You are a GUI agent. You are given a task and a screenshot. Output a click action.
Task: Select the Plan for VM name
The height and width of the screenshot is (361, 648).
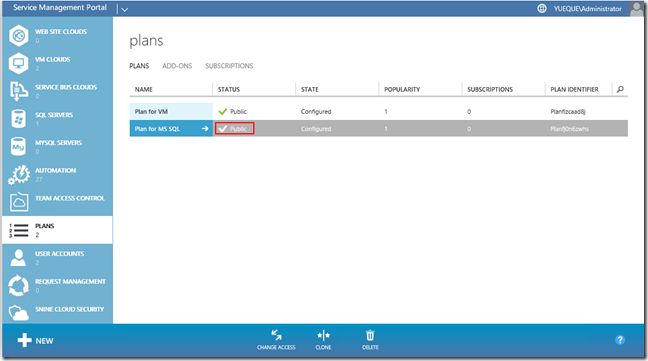point(151,112)
